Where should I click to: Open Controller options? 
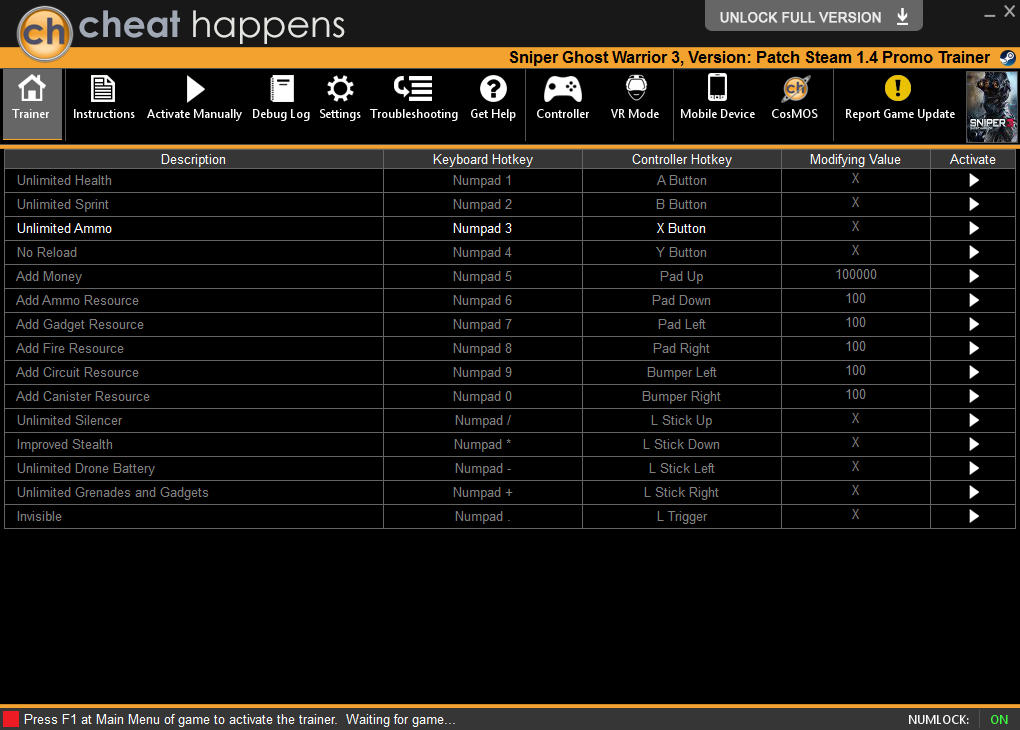pos(562,90)
